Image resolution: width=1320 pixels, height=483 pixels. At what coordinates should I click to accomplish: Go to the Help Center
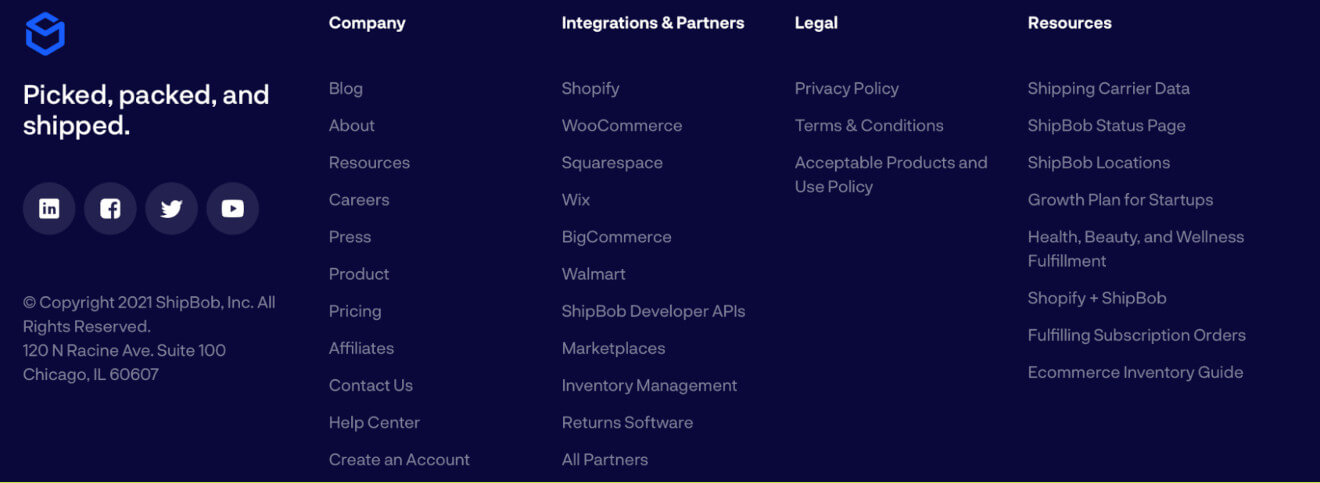374,421
